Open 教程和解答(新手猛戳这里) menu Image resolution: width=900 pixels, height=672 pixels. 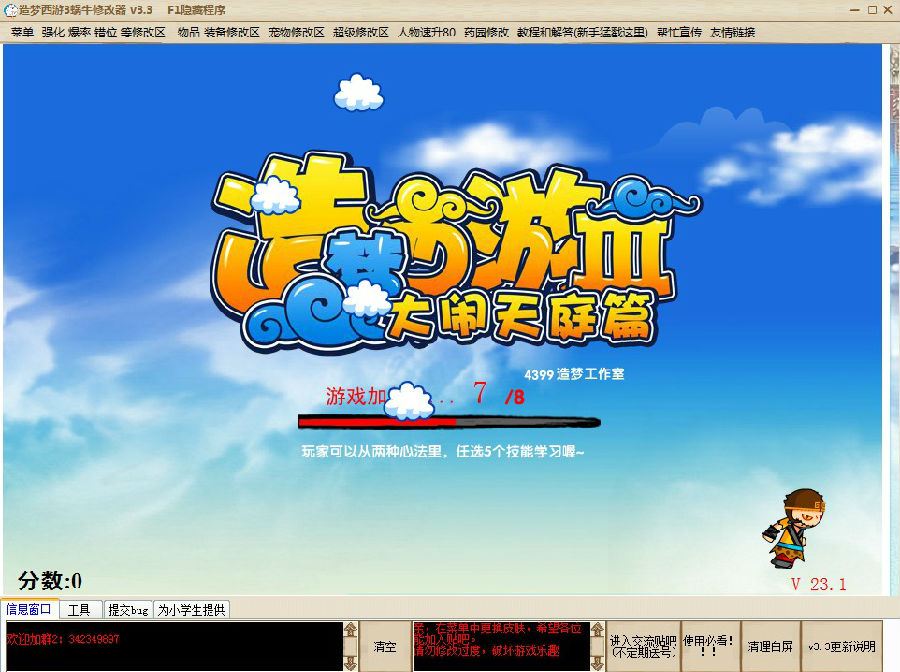(x=582, y=32)
